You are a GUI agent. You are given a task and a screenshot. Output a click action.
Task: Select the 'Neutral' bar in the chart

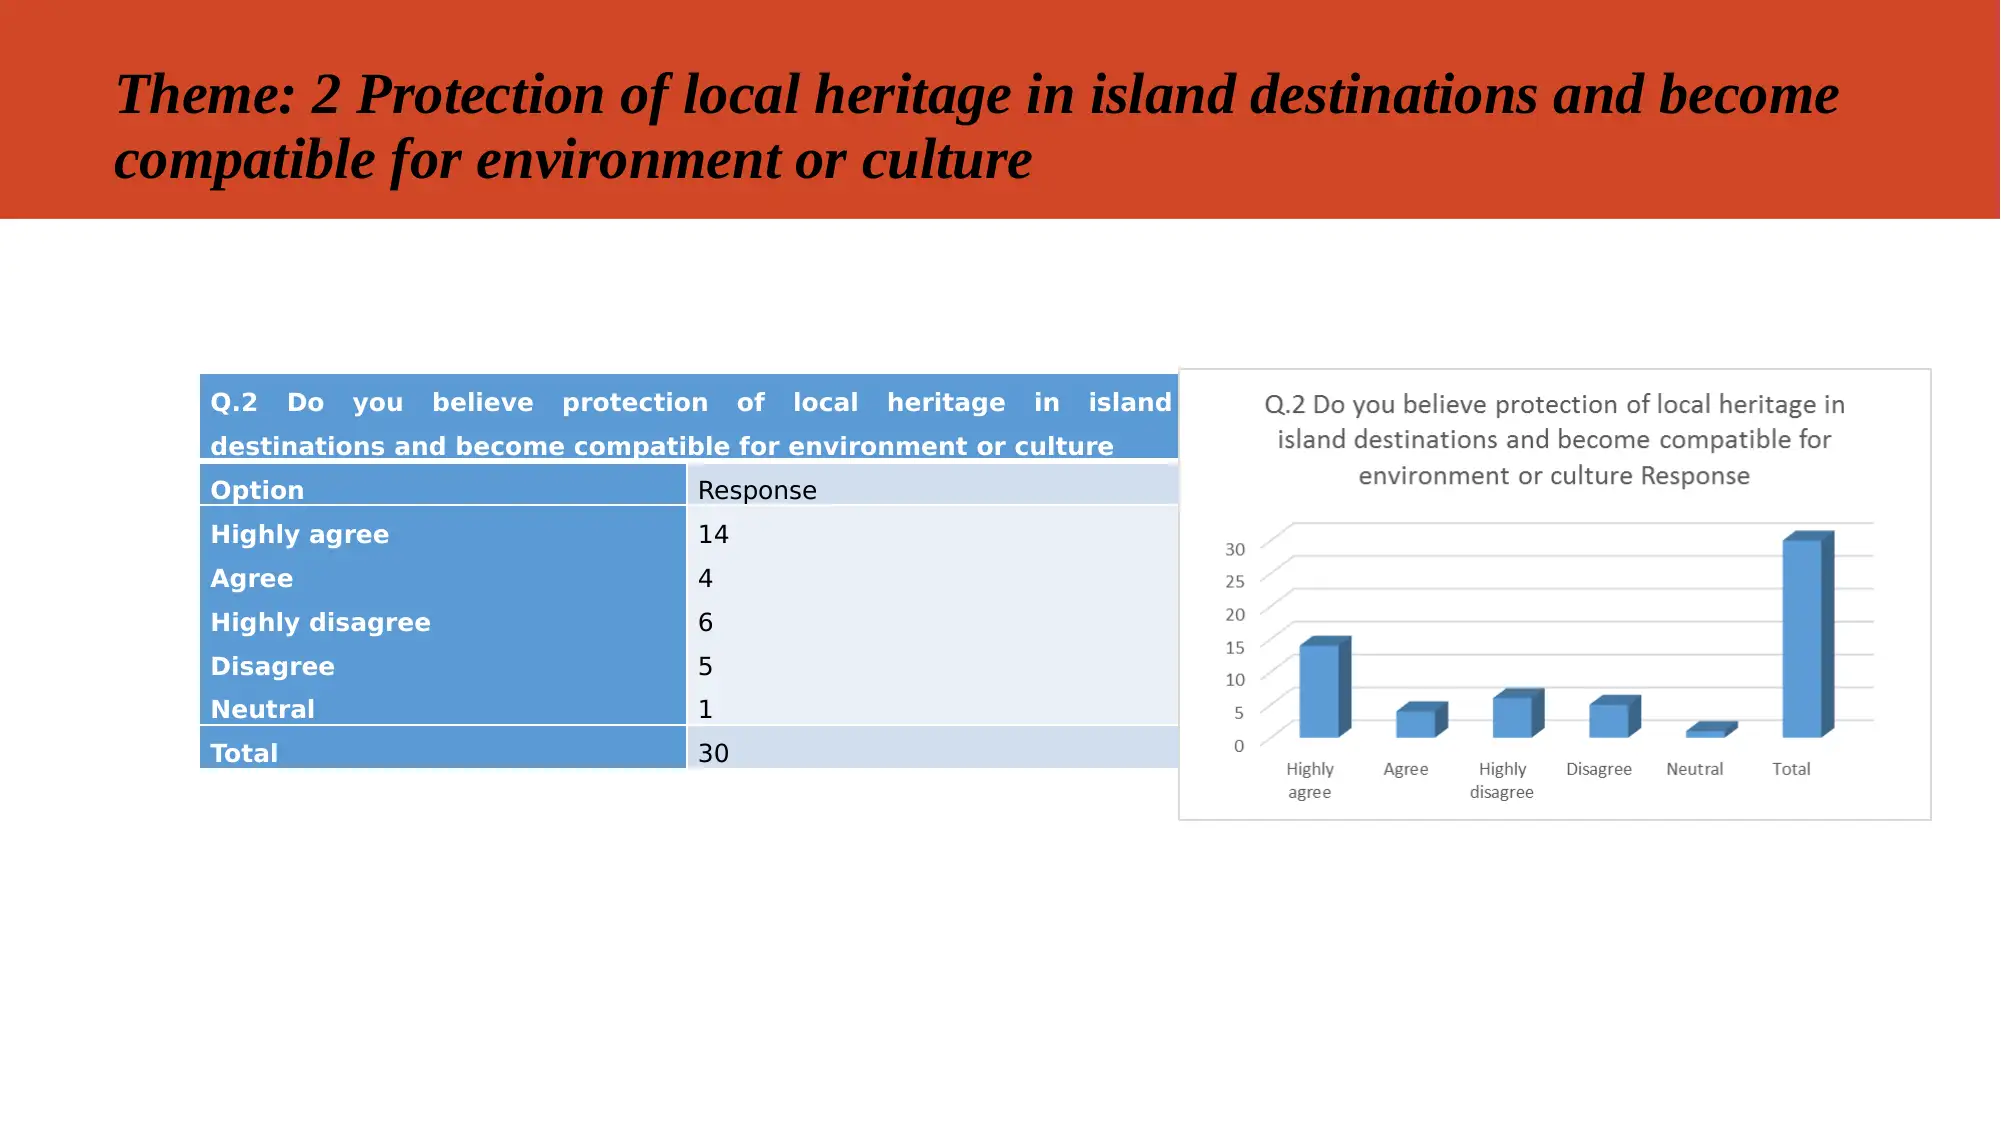pyautogui.click(x=1710, y=730)
